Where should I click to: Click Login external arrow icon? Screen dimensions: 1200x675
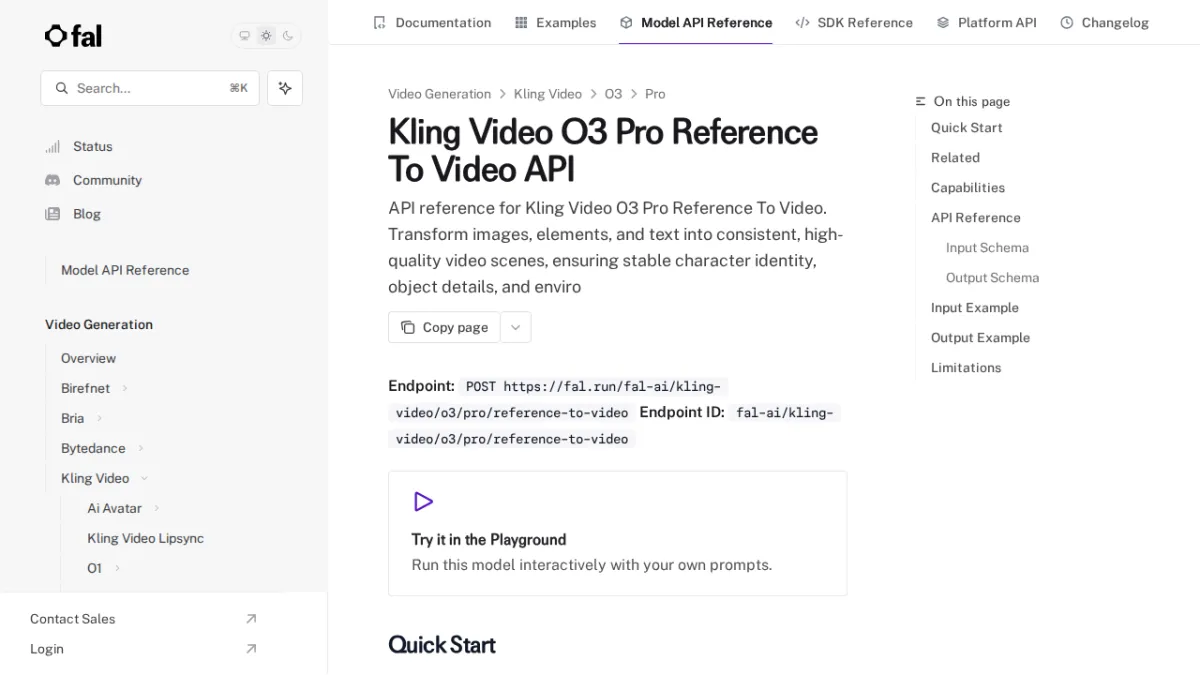coord(251,649)
